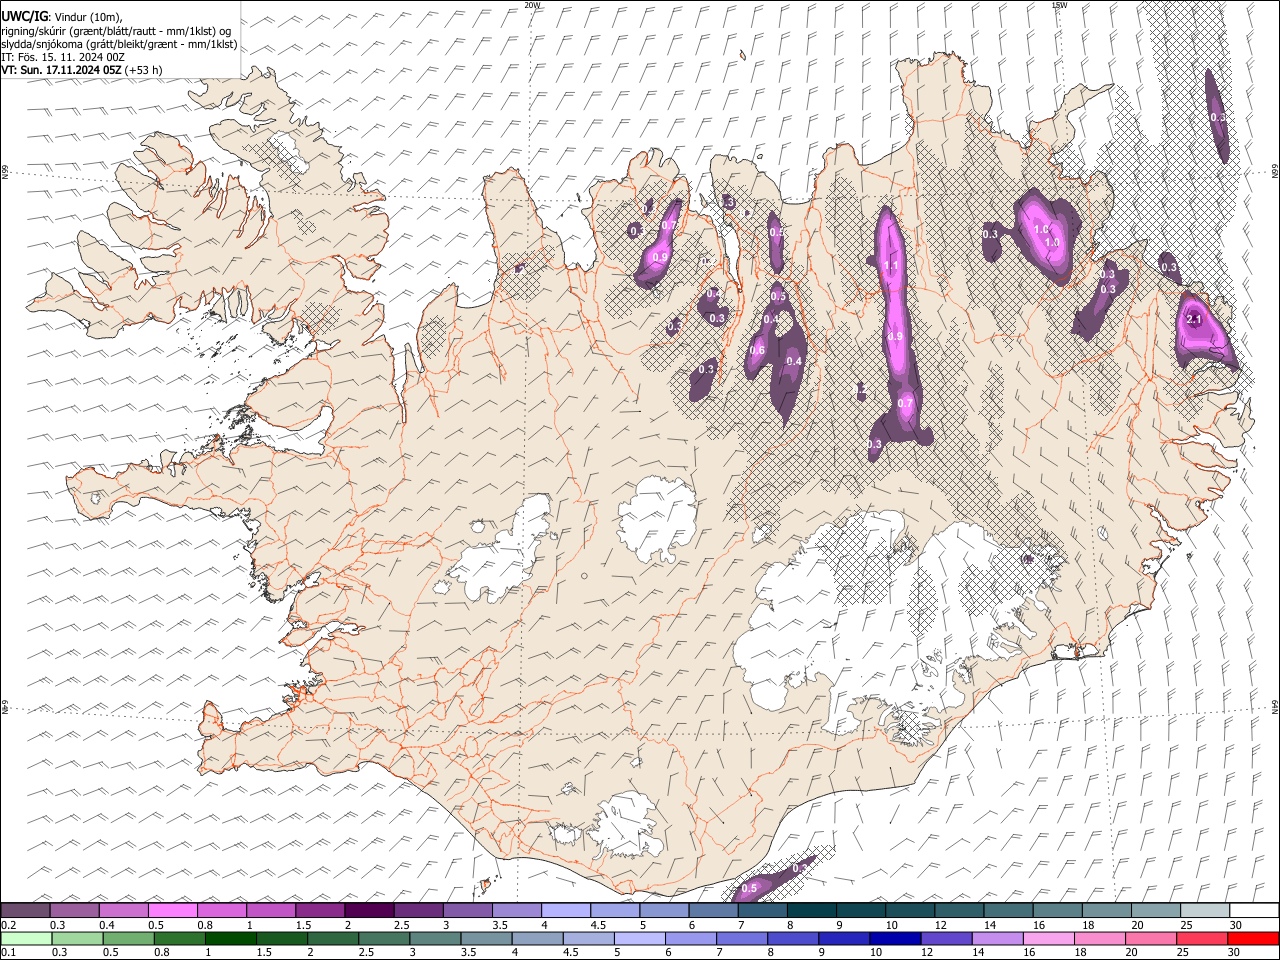Select bottom legend swatch between 3 and 3.5
Screen dimensions: 1280x960
point(434,938)
